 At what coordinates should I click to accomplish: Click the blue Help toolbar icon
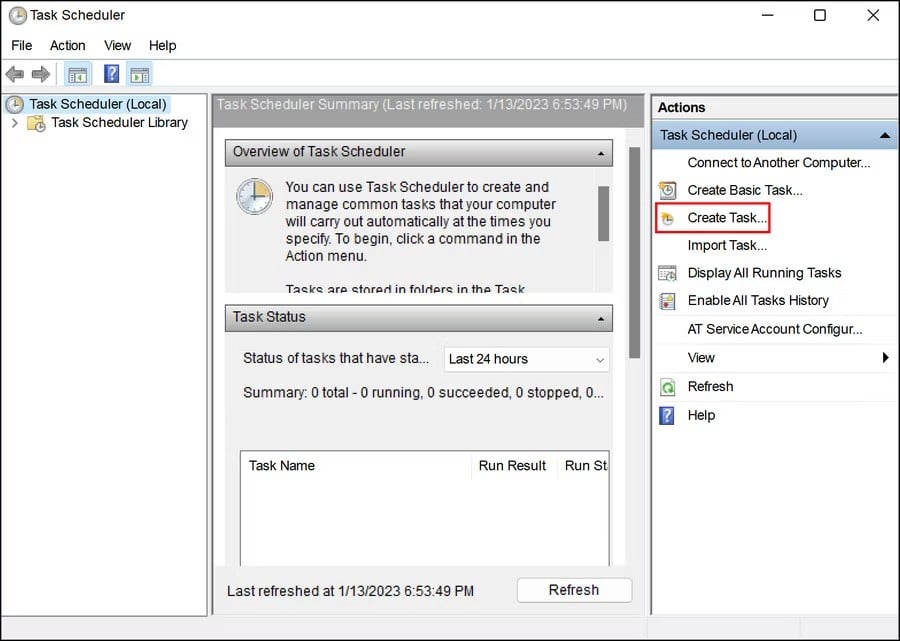point(111,74)
